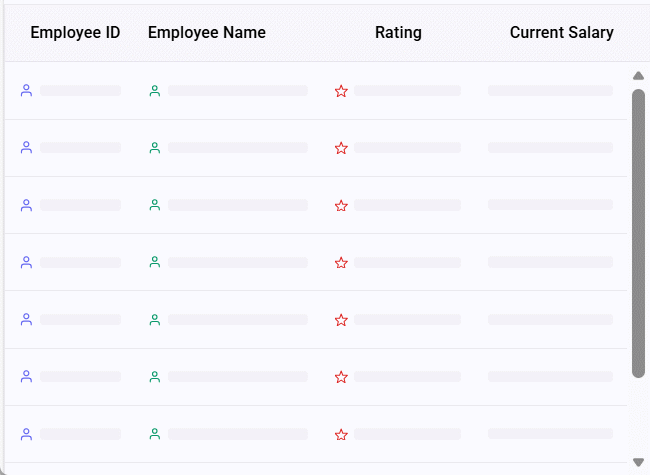Viewport: 650px width, 475px height.
Task: Click the purple user icon in first row
Action: pyautogui.click(x=27, y=90)
